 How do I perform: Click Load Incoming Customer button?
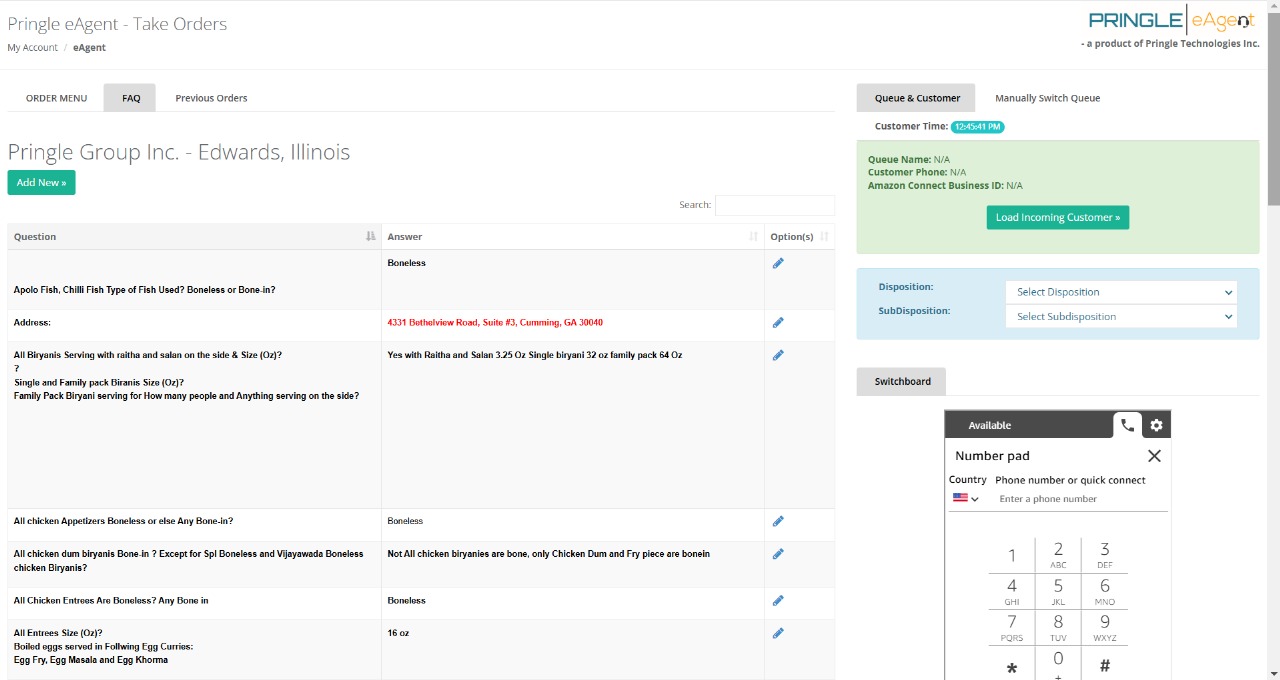pyautogui.click(x=1058, y=218)
